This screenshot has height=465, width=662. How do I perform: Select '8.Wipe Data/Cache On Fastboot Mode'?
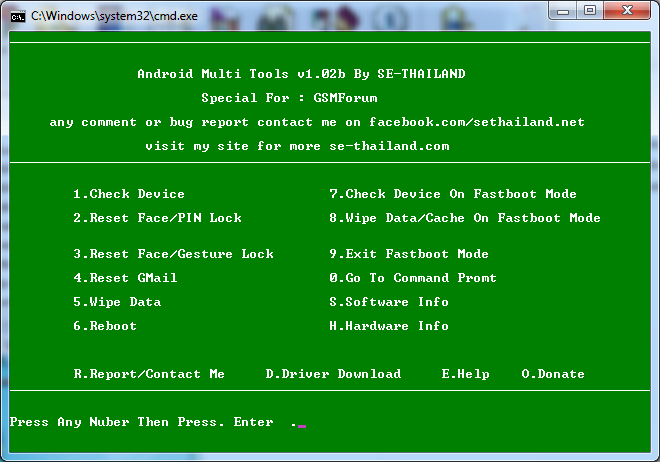(x=465, y=218)
